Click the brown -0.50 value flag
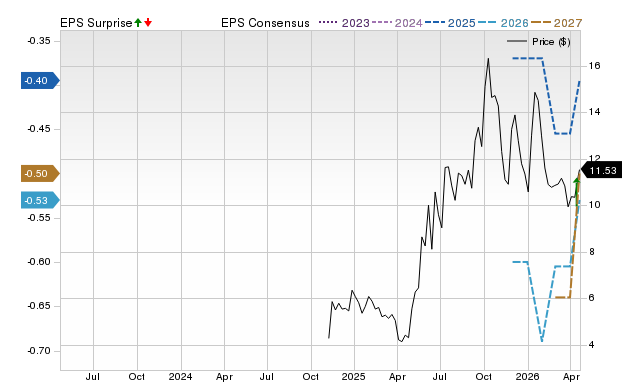640x382 pixels. tap(40, 173)
